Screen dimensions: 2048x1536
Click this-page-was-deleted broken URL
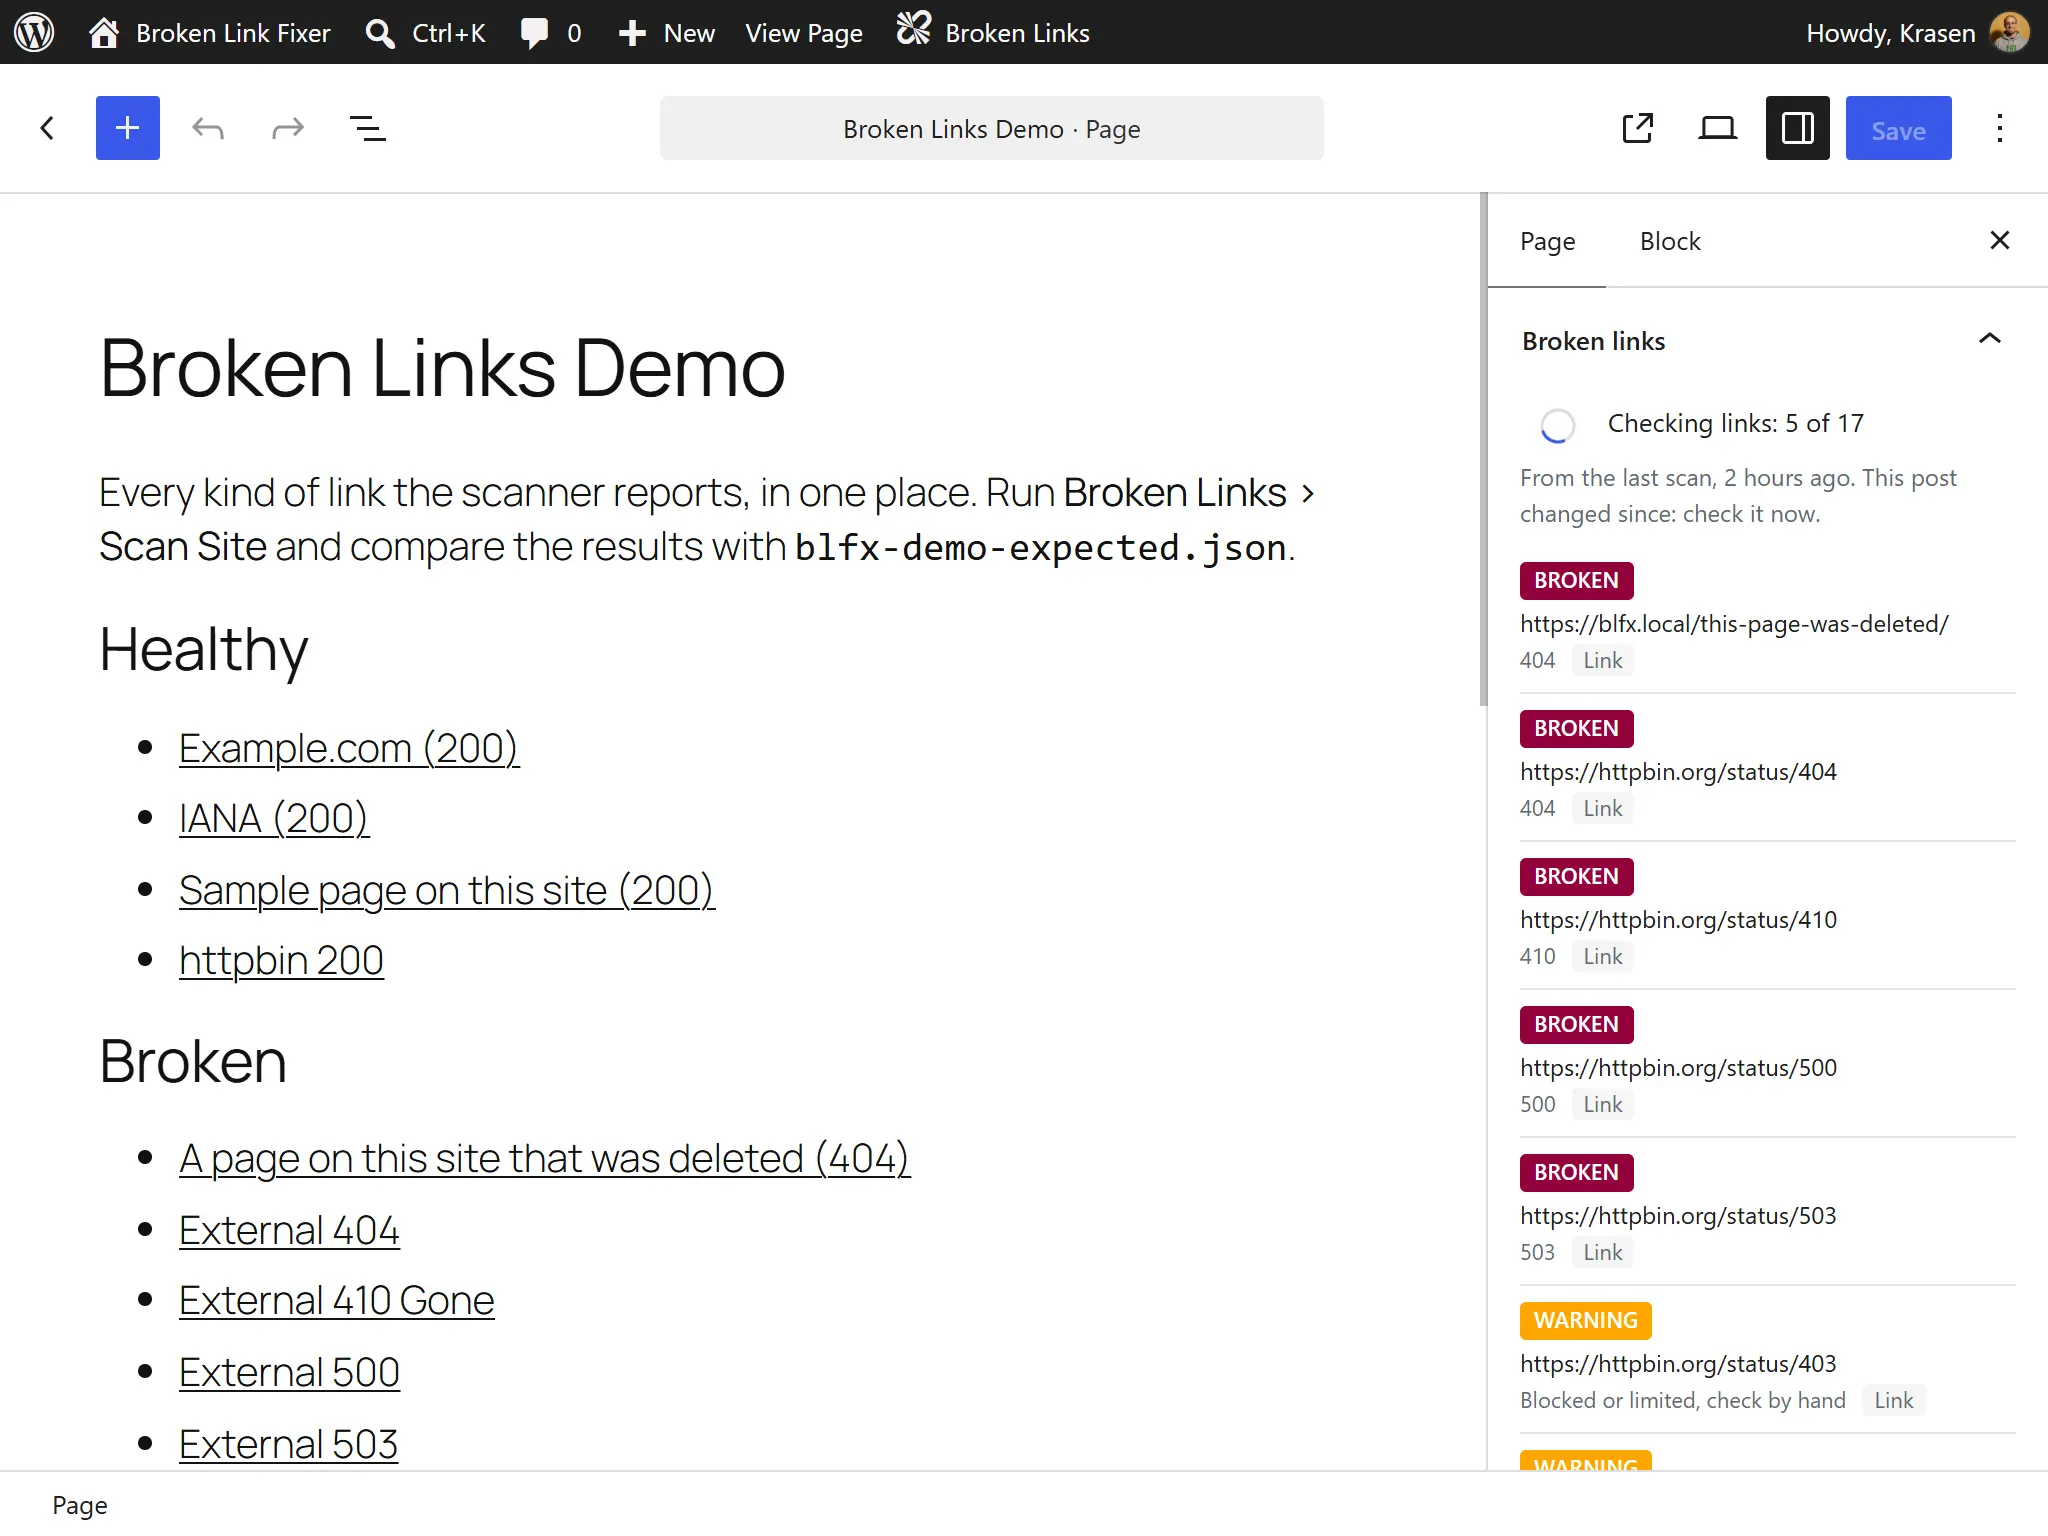coord(1734,624)
